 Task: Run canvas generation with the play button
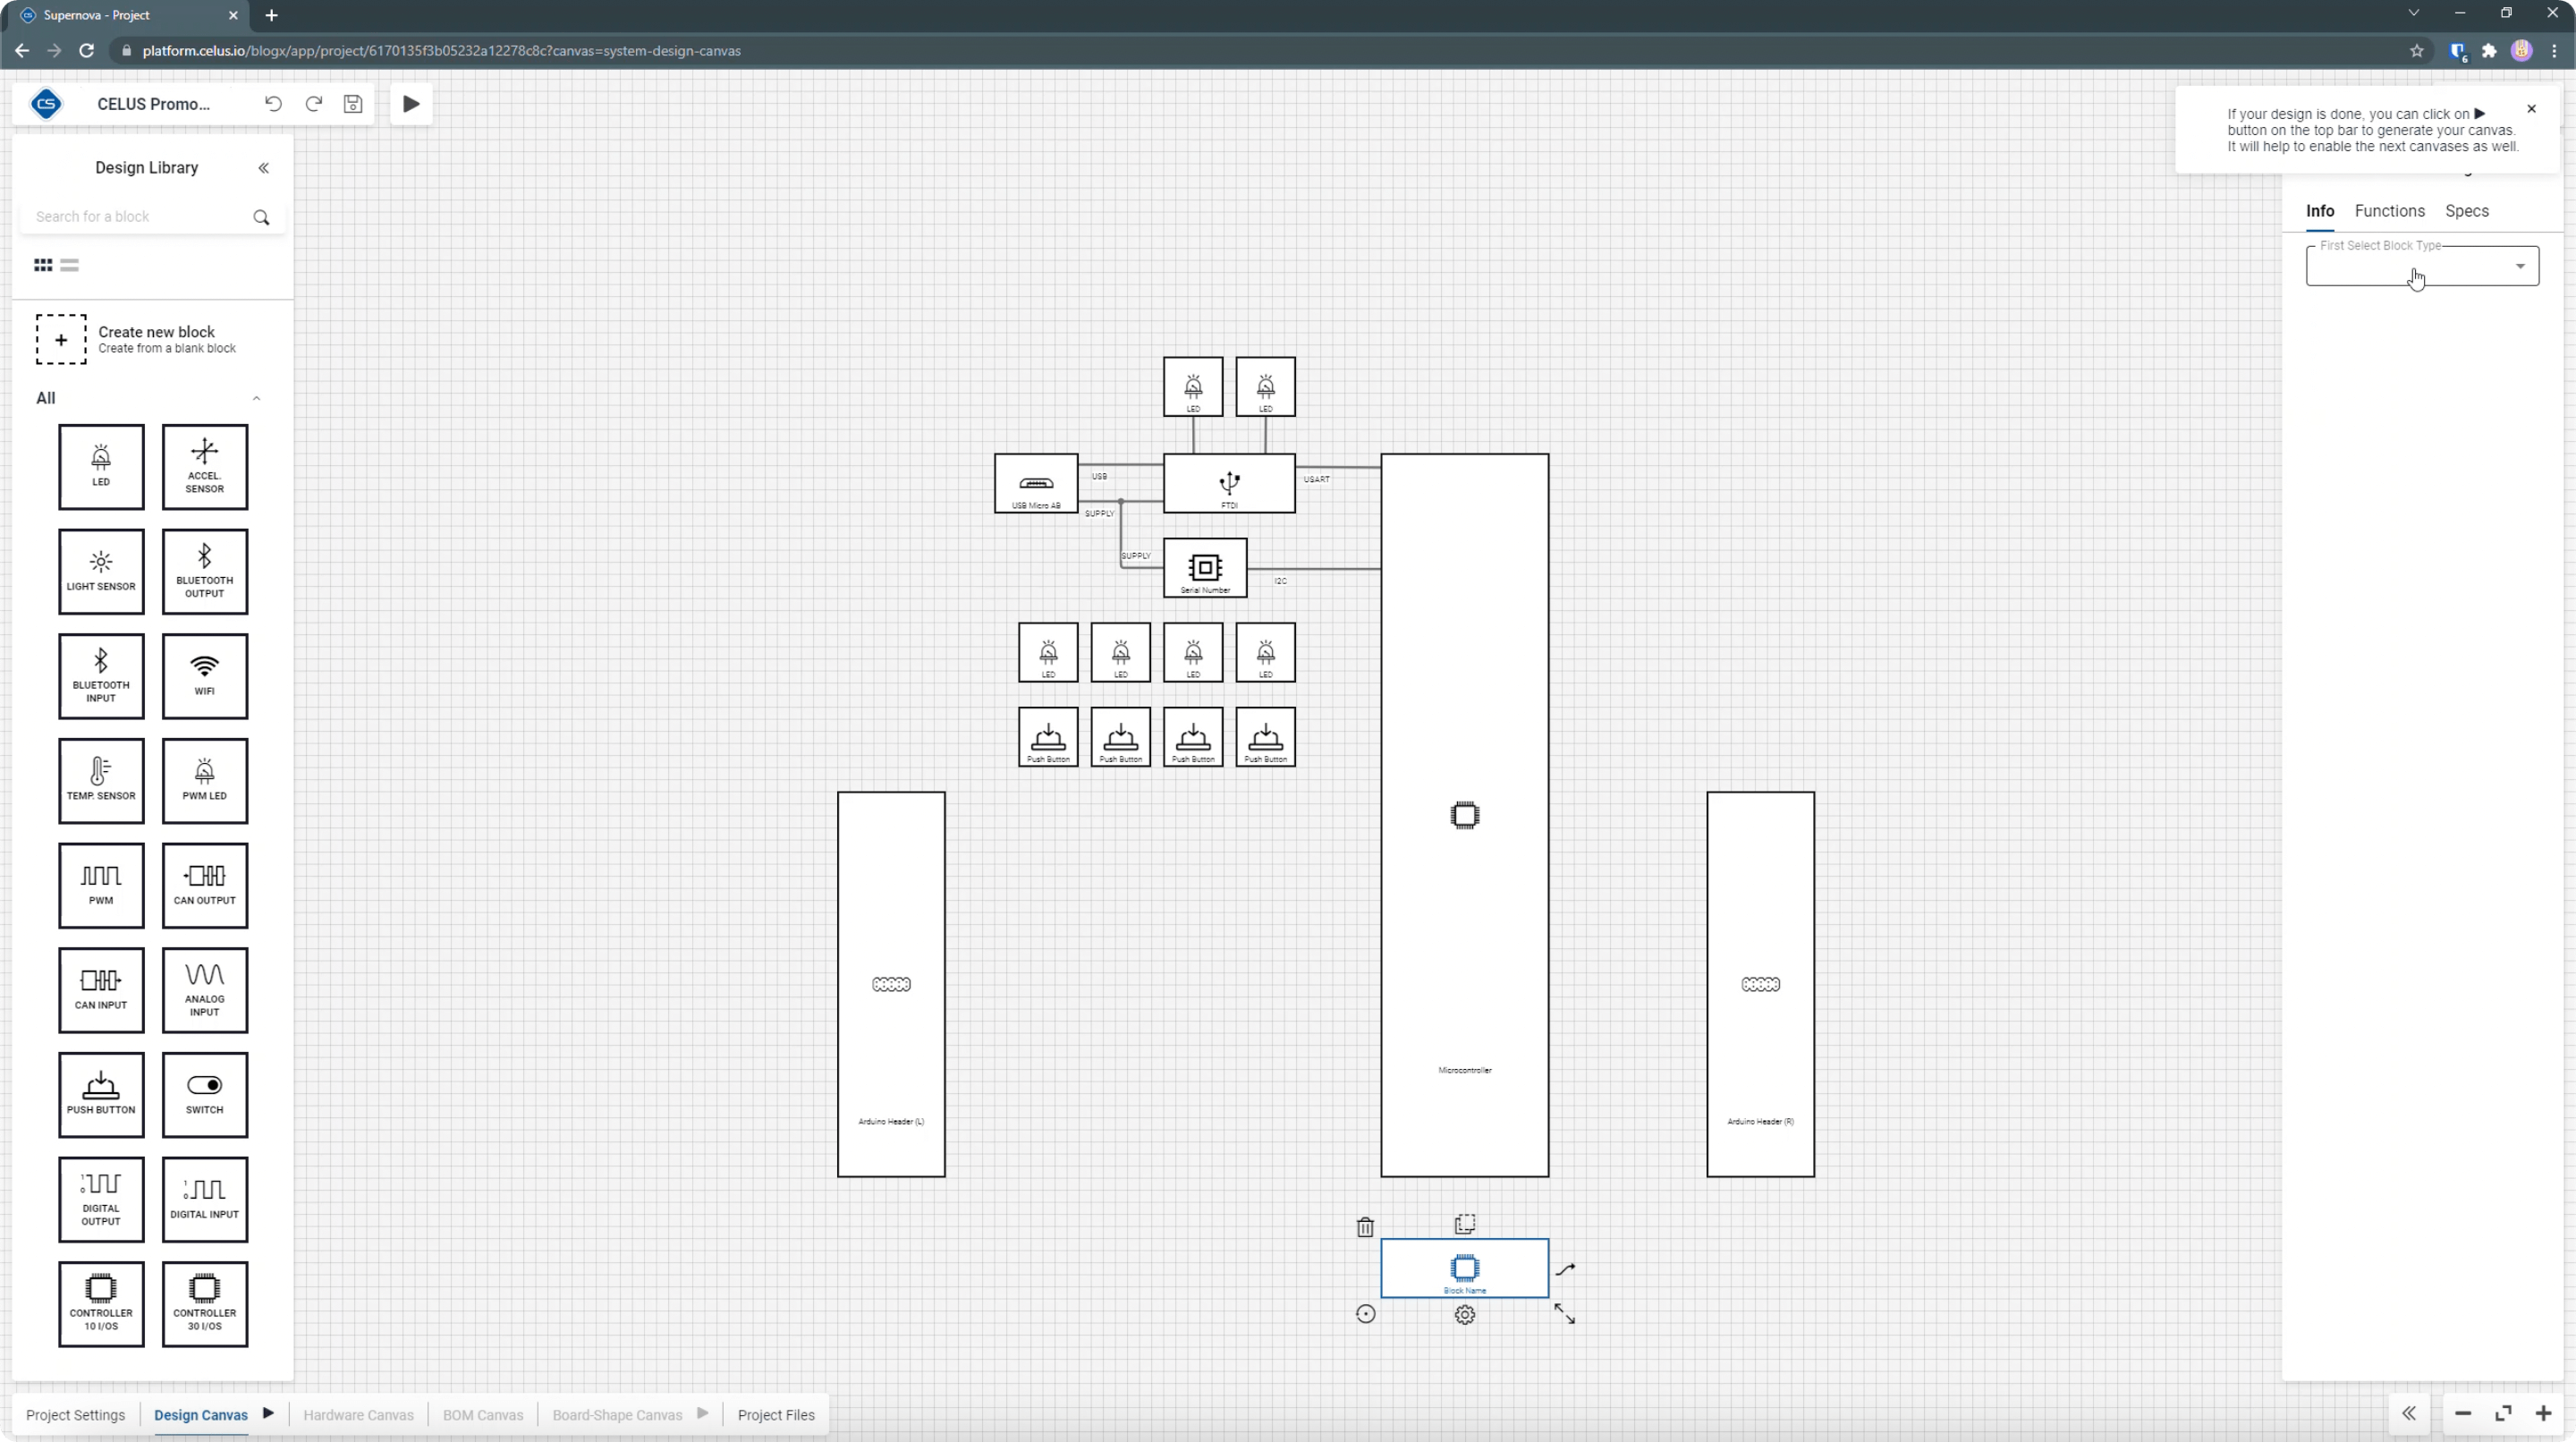coord(411,104)
